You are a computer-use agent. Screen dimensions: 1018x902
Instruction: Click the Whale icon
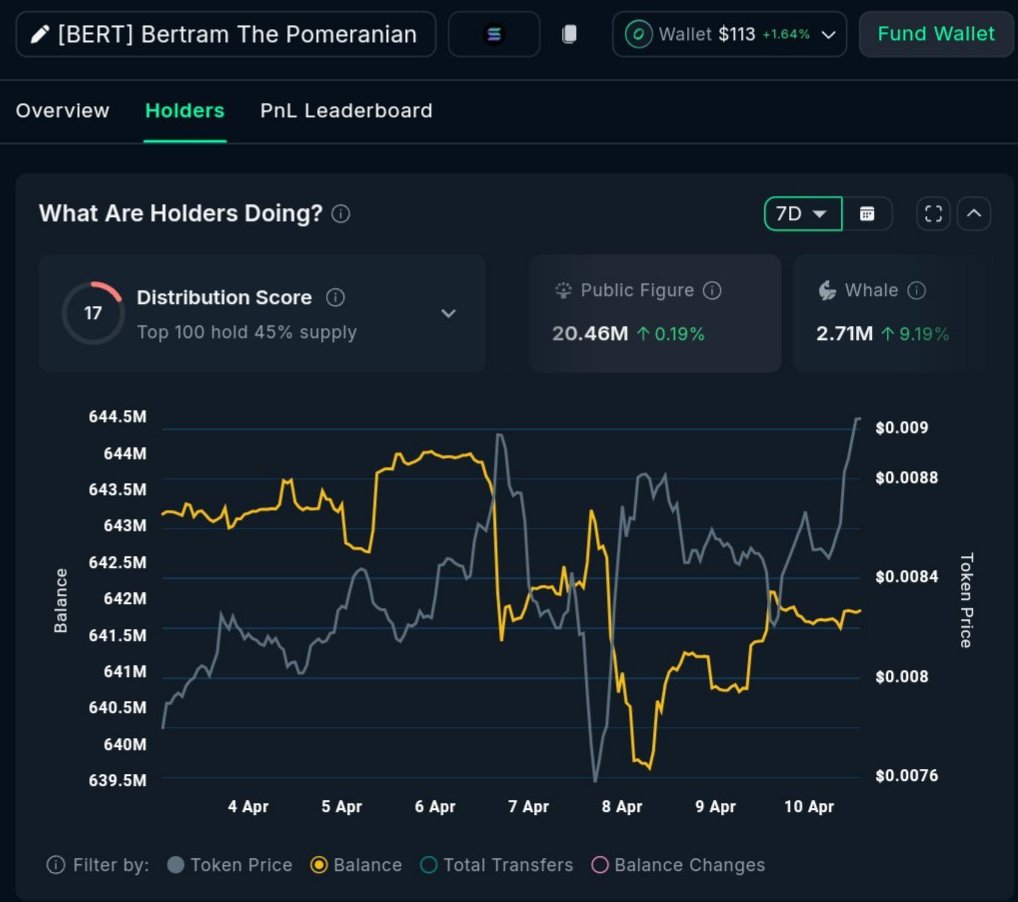(827, 290)
